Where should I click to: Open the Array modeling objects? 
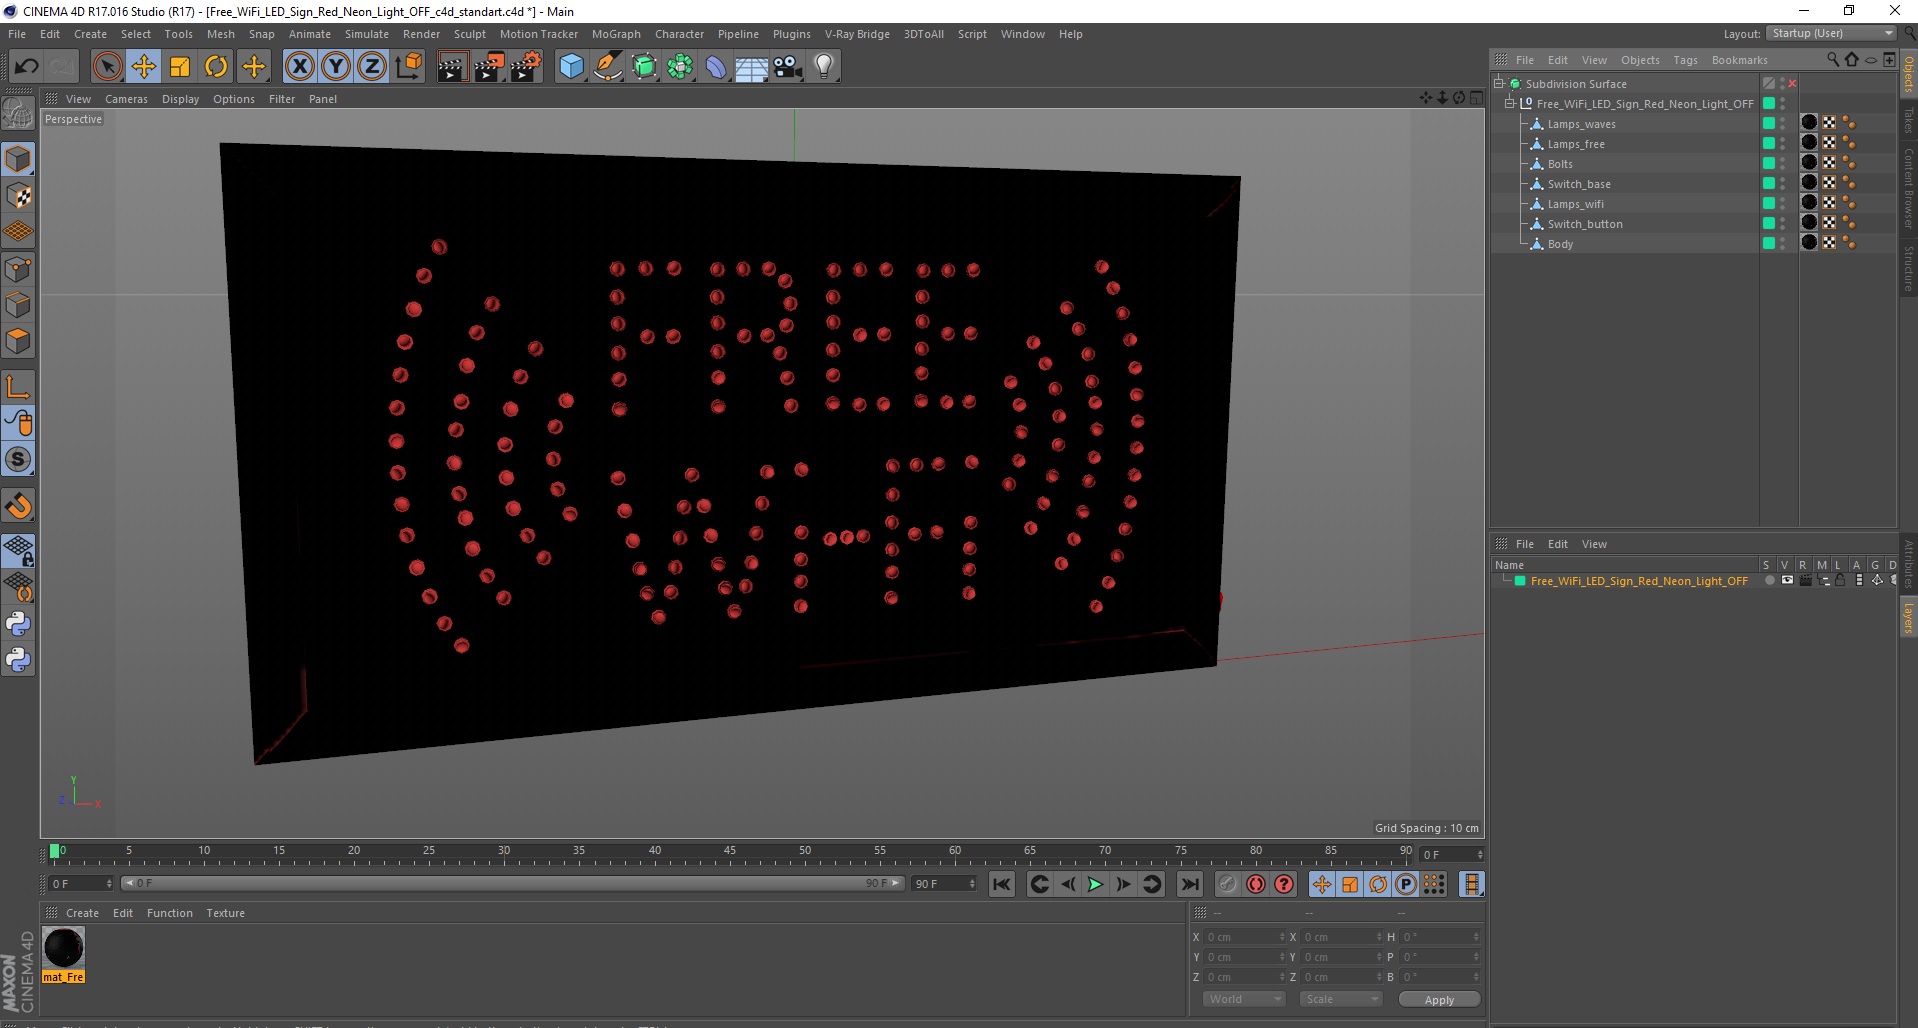(x=680, y=67)
